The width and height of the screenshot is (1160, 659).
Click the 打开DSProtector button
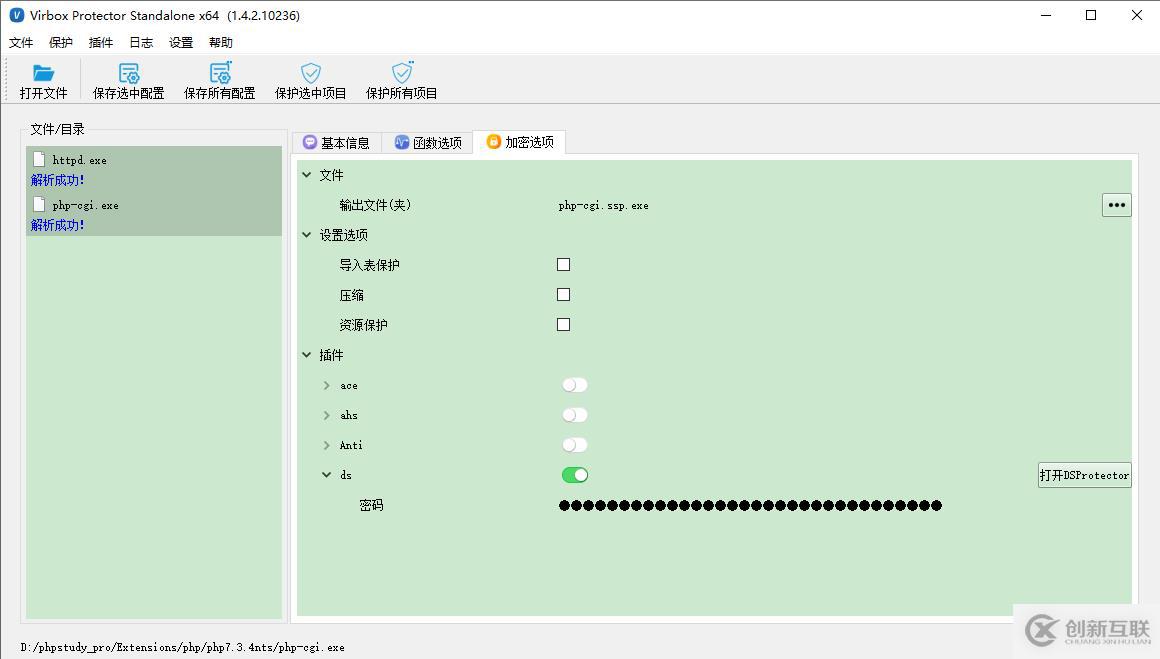[1085, 475]
